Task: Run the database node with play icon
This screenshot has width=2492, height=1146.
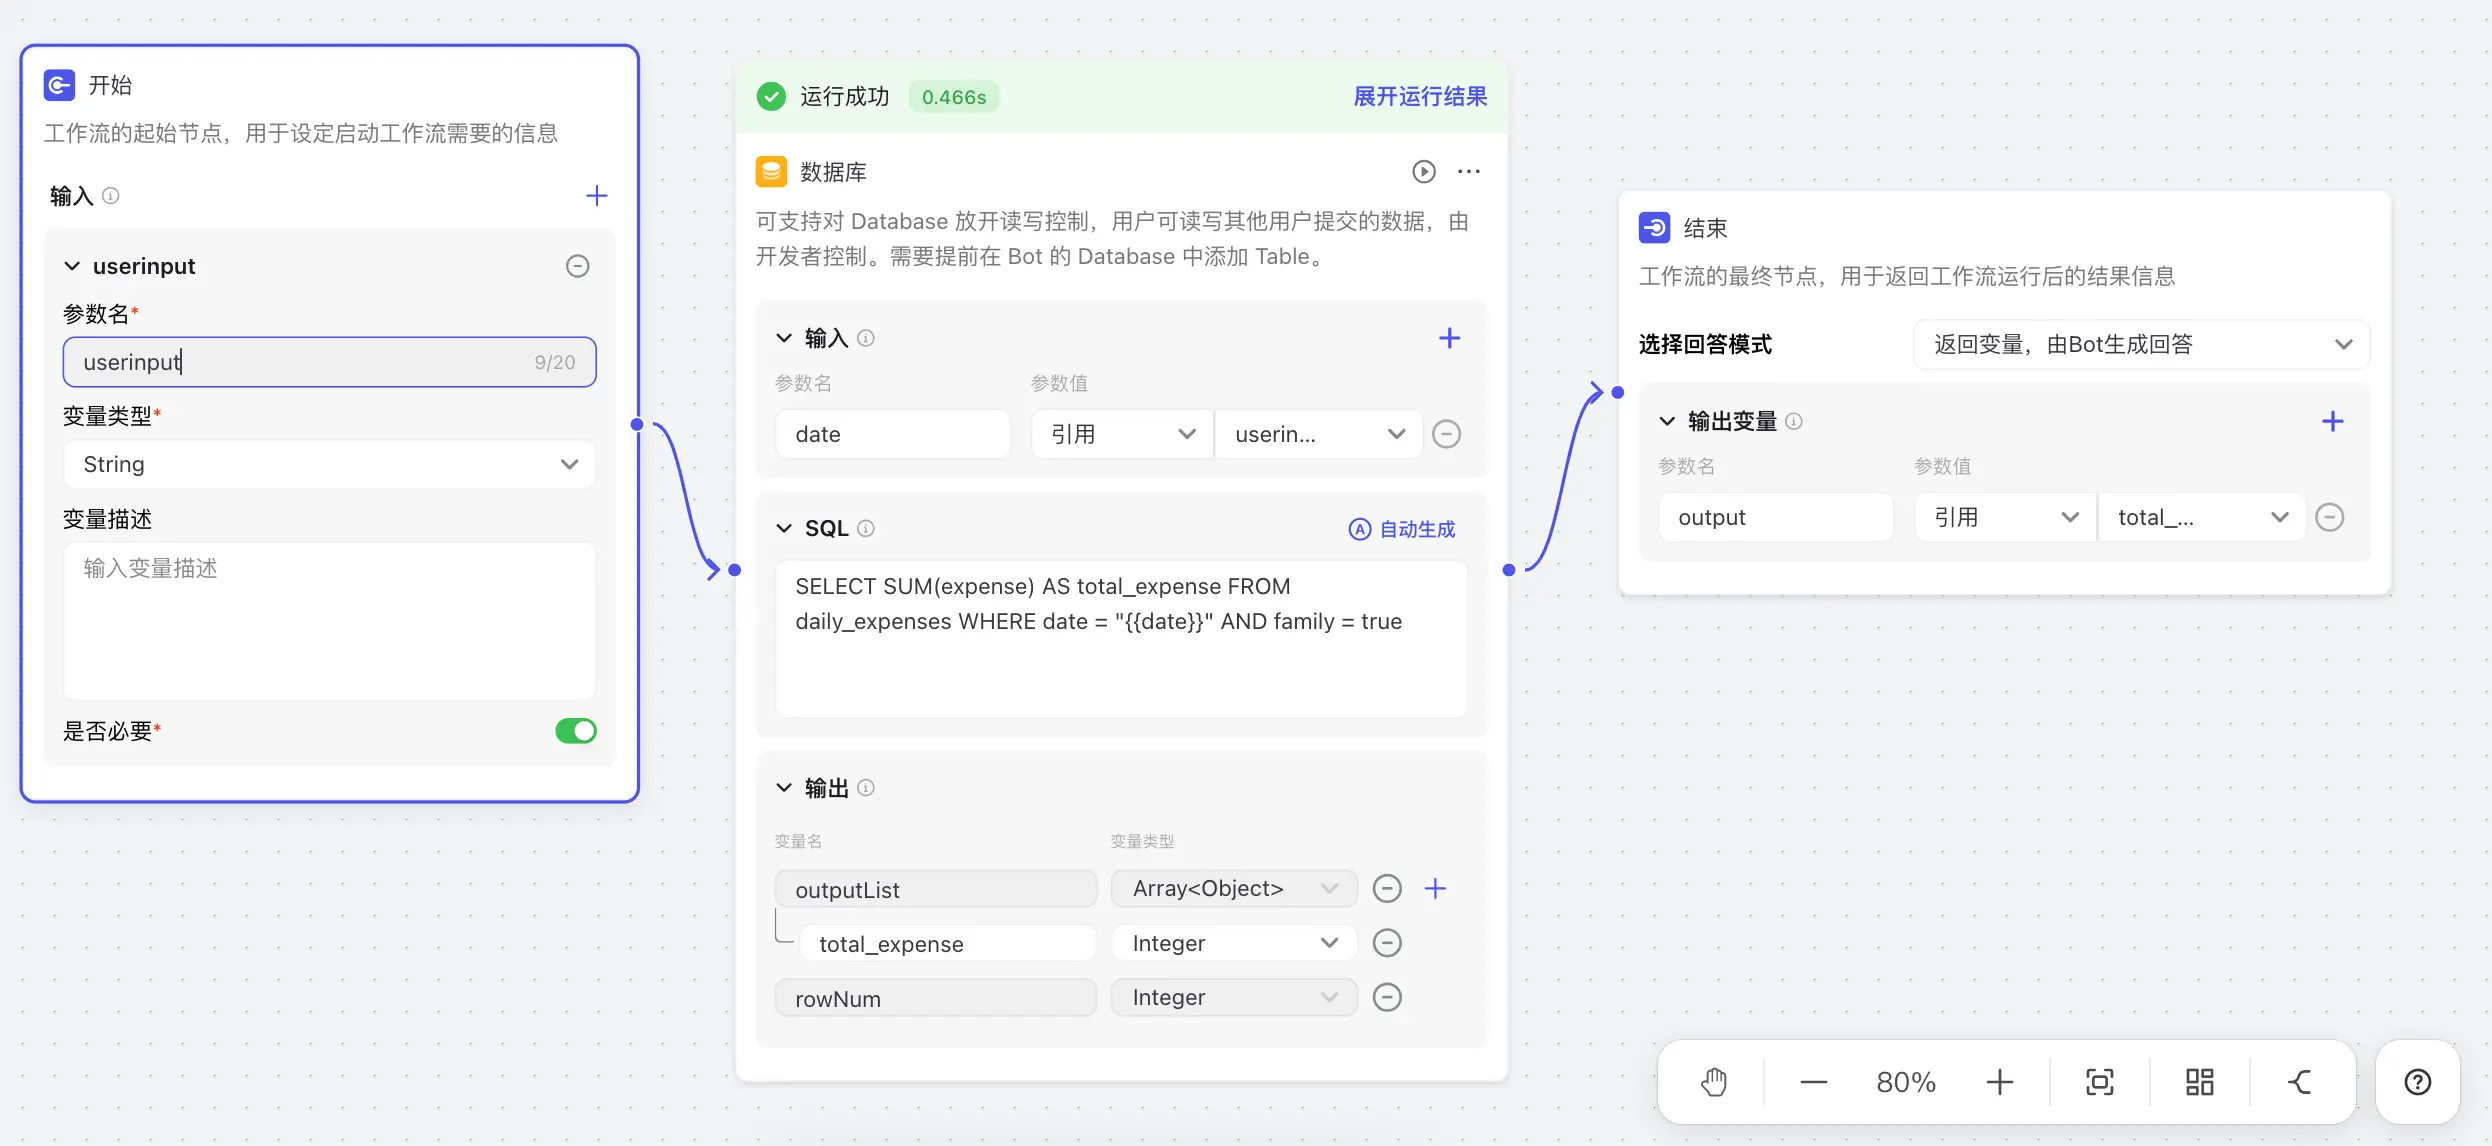Action: [1424, 172]
